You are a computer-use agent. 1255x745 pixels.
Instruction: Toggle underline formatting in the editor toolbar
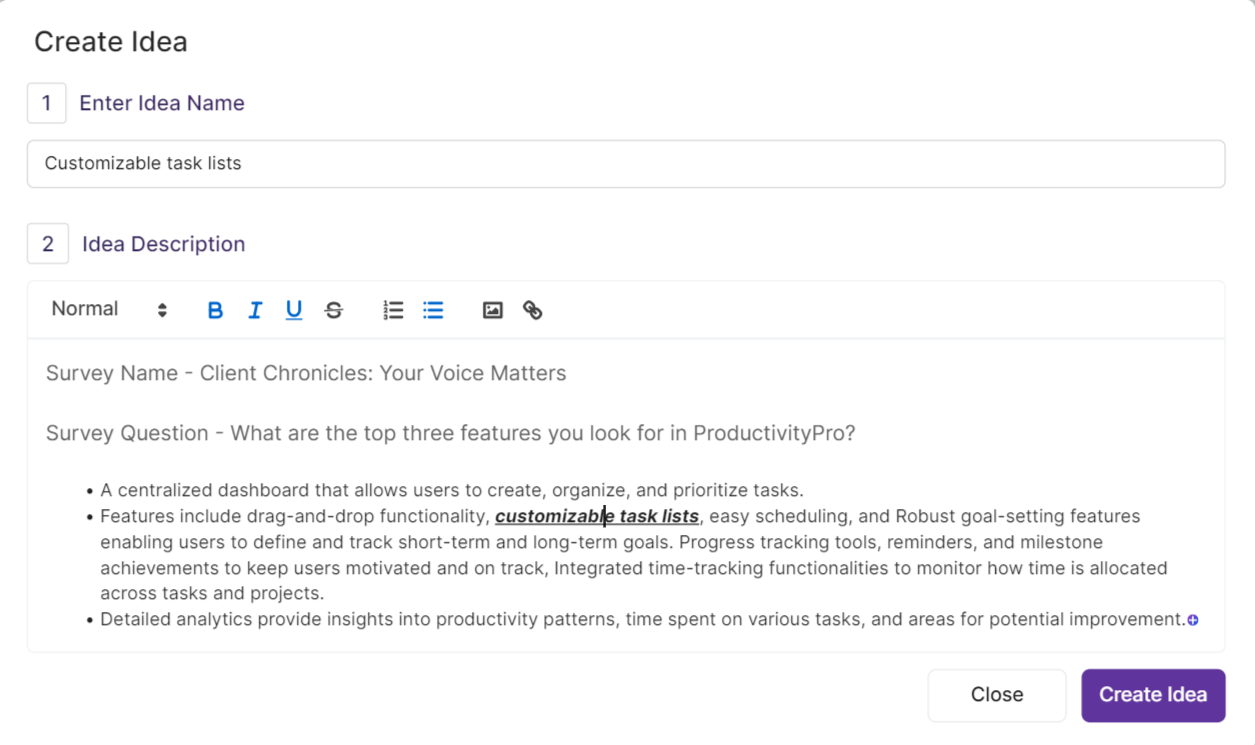[x=294, y=310]
